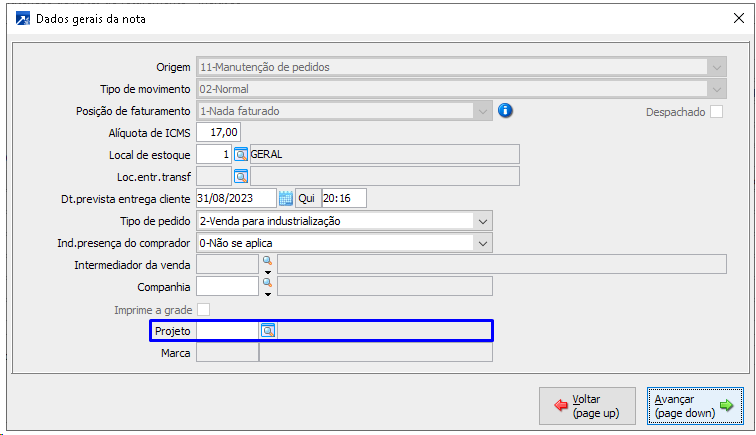
Task: Open the Tipo de pedido dropdown
Action: click(x=483, y=221)
